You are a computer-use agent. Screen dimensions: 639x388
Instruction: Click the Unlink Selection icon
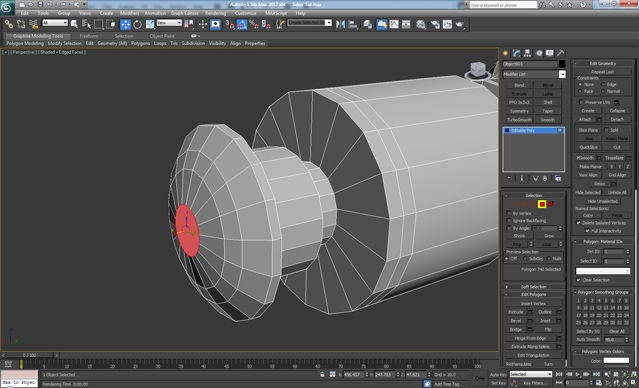[21, 24]
